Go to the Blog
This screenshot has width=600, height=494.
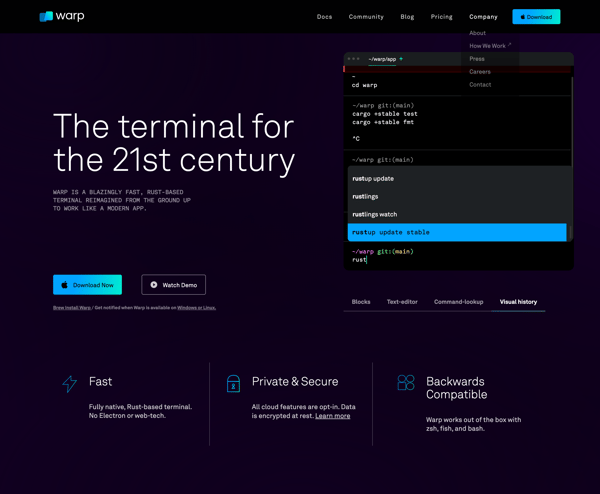pyautogui.click(x=407, y=17)
